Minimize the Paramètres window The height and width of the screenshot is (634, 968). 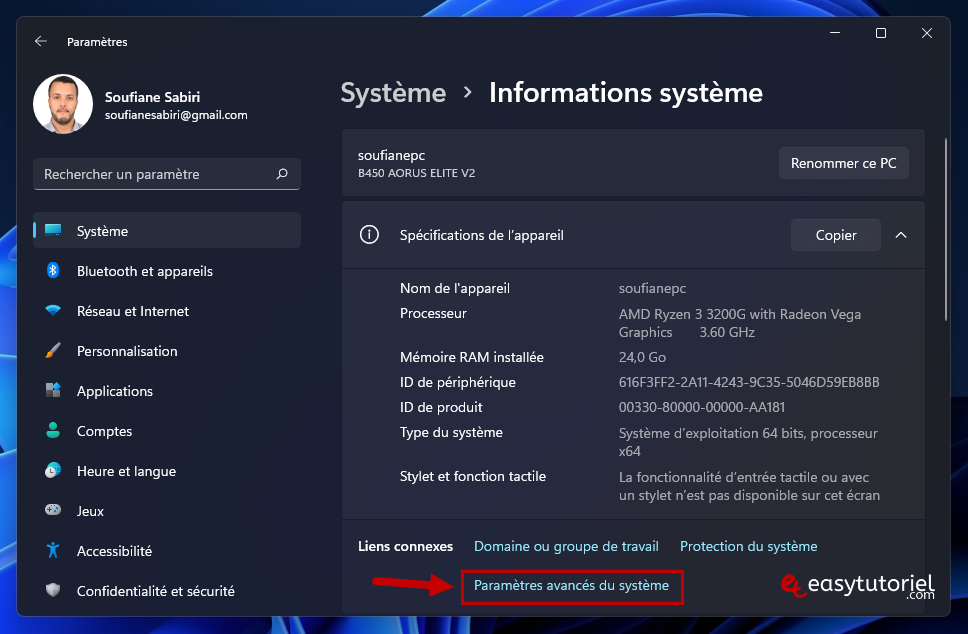[x=835, y=33]
